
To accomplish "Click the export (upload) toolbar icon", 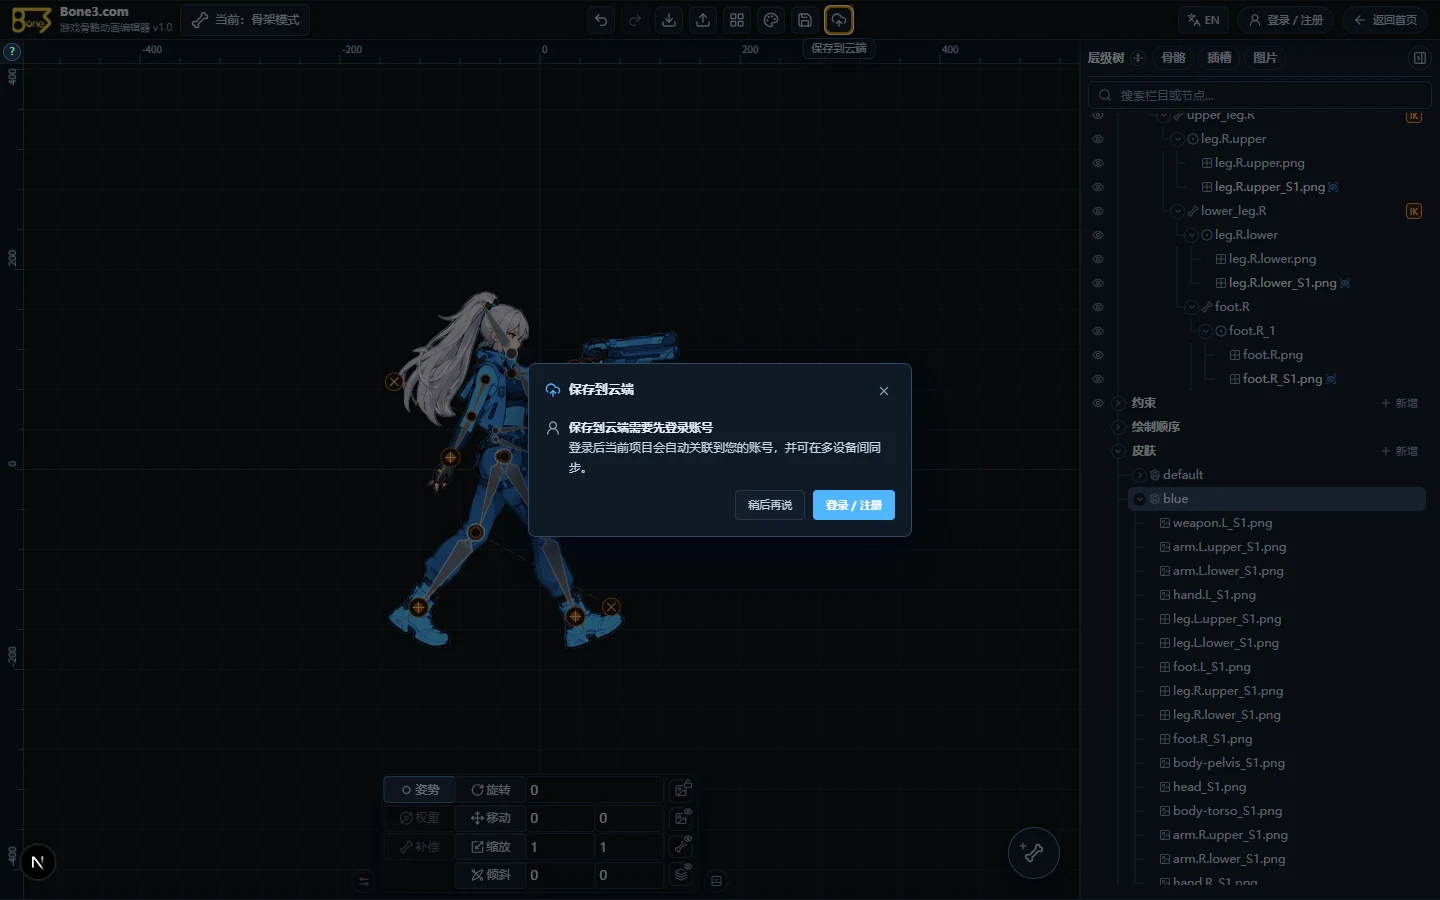I will 703,20.
